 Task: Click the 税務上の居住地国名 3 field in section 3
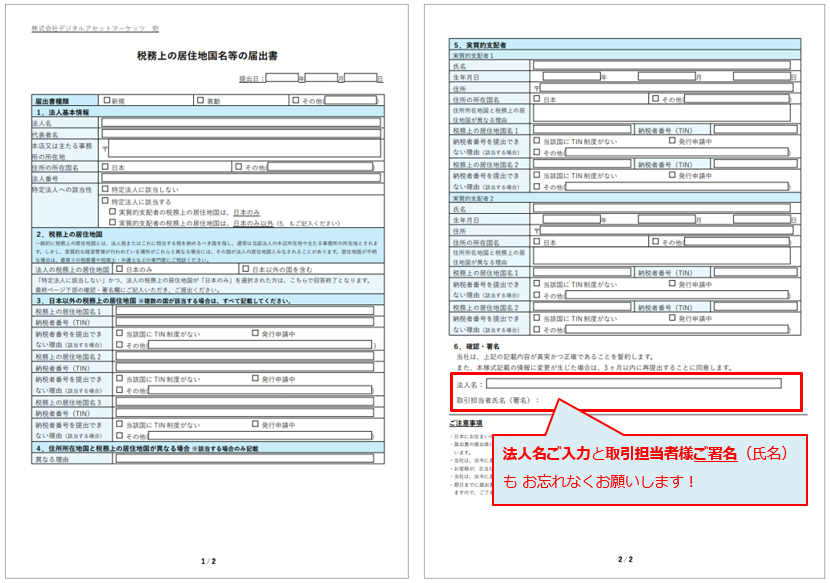[245, 402]
